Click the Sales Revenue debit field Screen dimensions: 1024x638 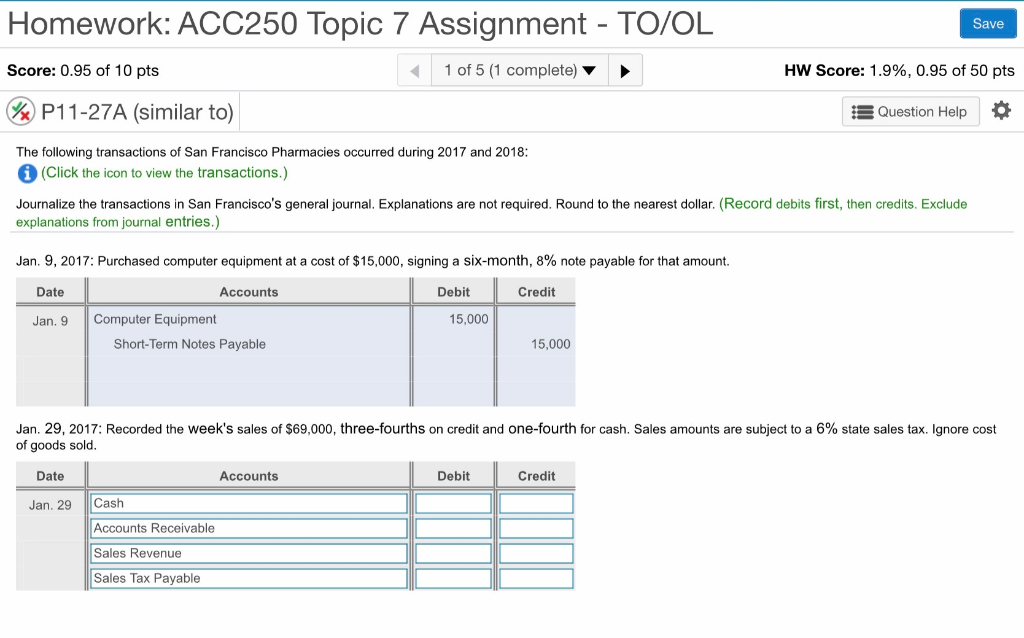pos(455,552)
